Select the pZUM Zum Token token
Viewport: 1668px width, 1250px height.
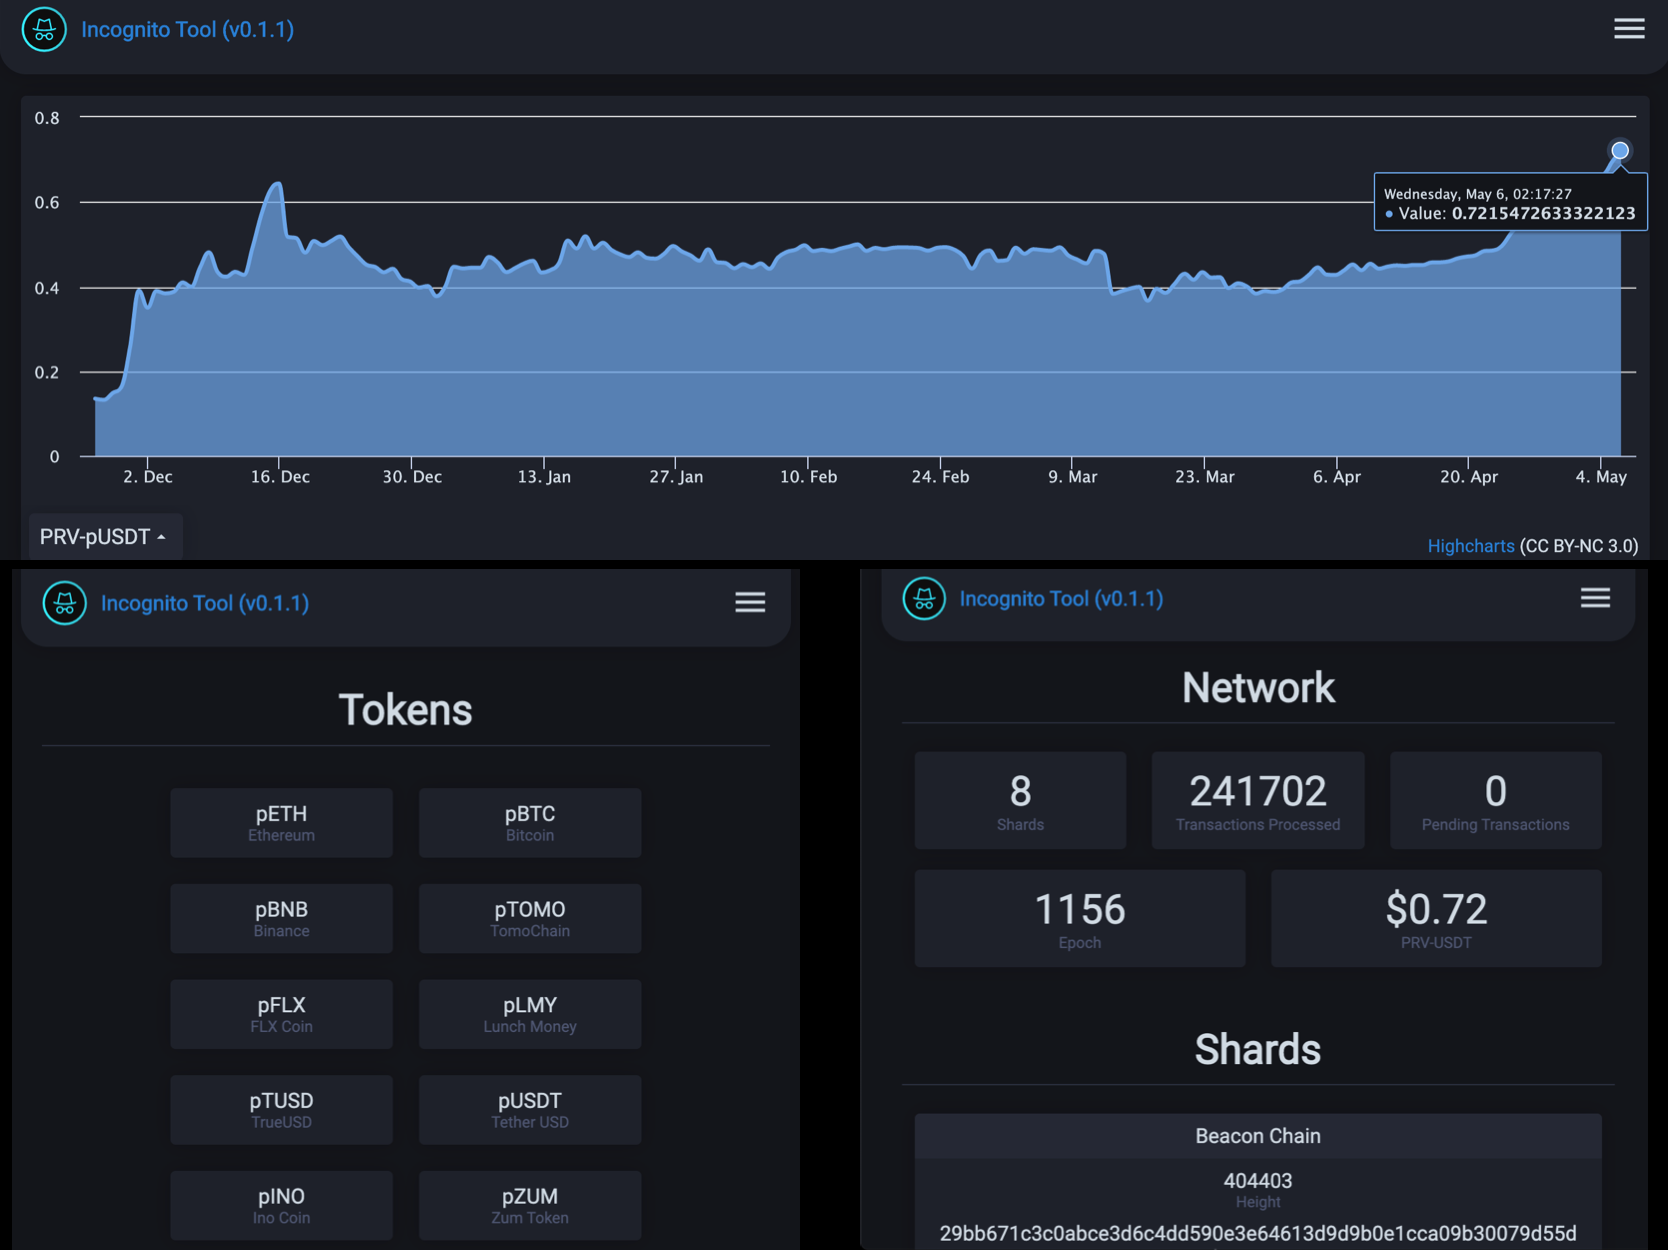[530, 1205]
